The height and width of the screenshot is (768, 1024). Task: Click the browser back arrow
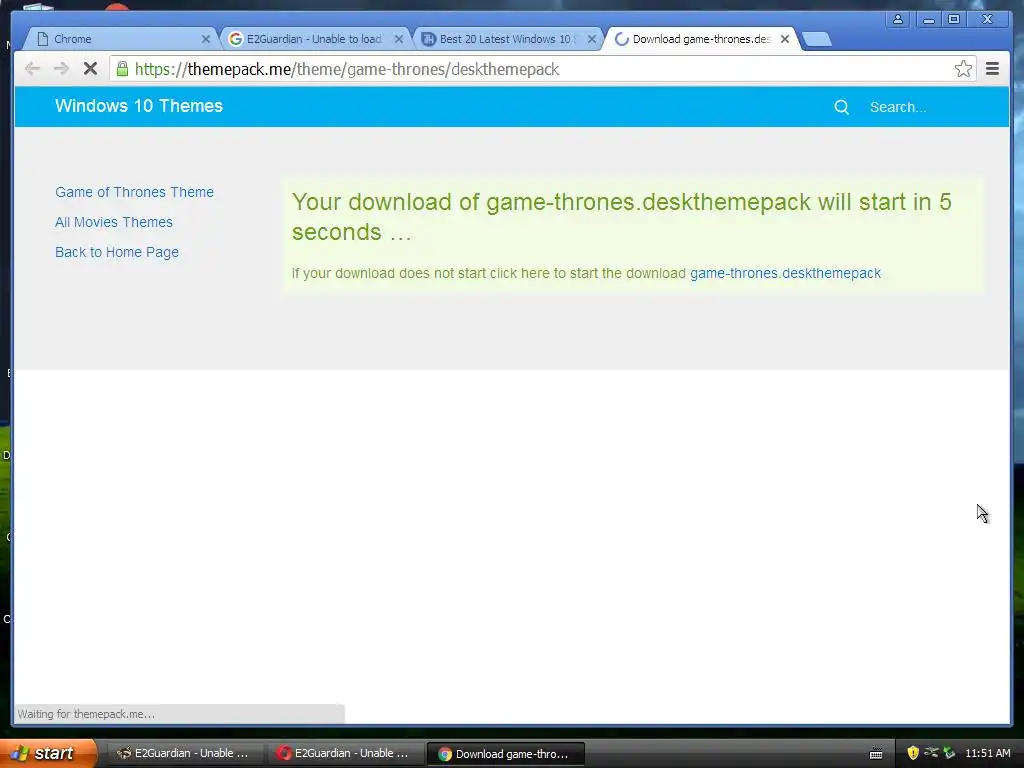coord(32,69)
